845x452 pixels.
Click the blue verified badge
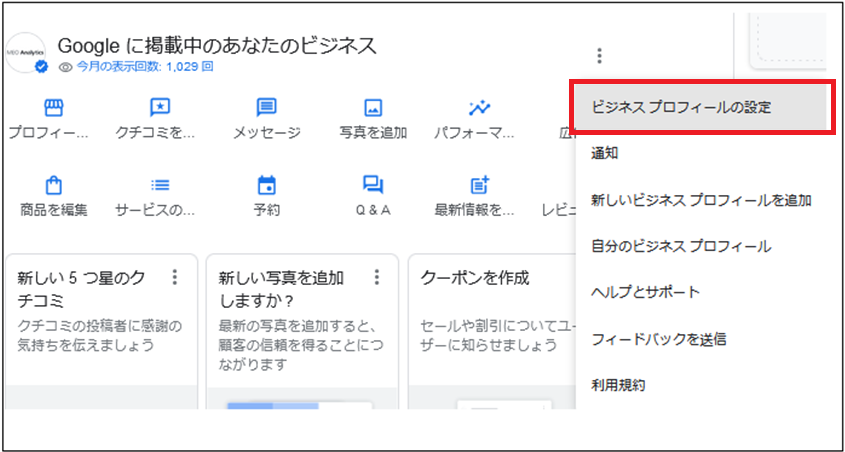pos(41,67)
